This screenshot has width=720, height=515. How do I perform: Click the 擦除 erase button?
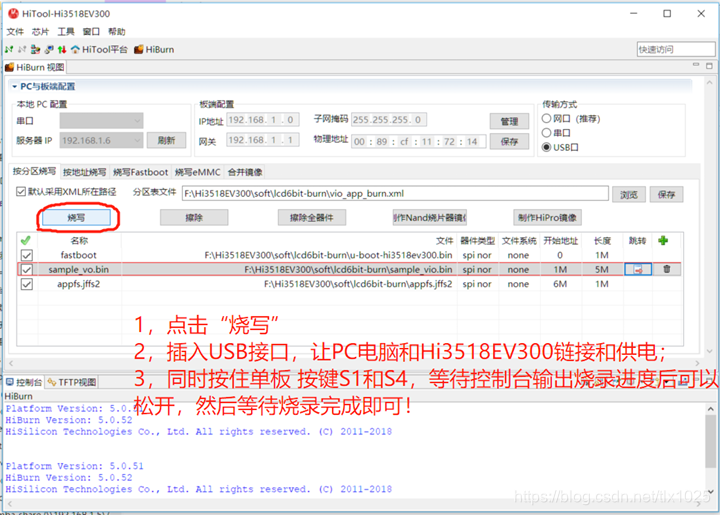coord(194,218)
